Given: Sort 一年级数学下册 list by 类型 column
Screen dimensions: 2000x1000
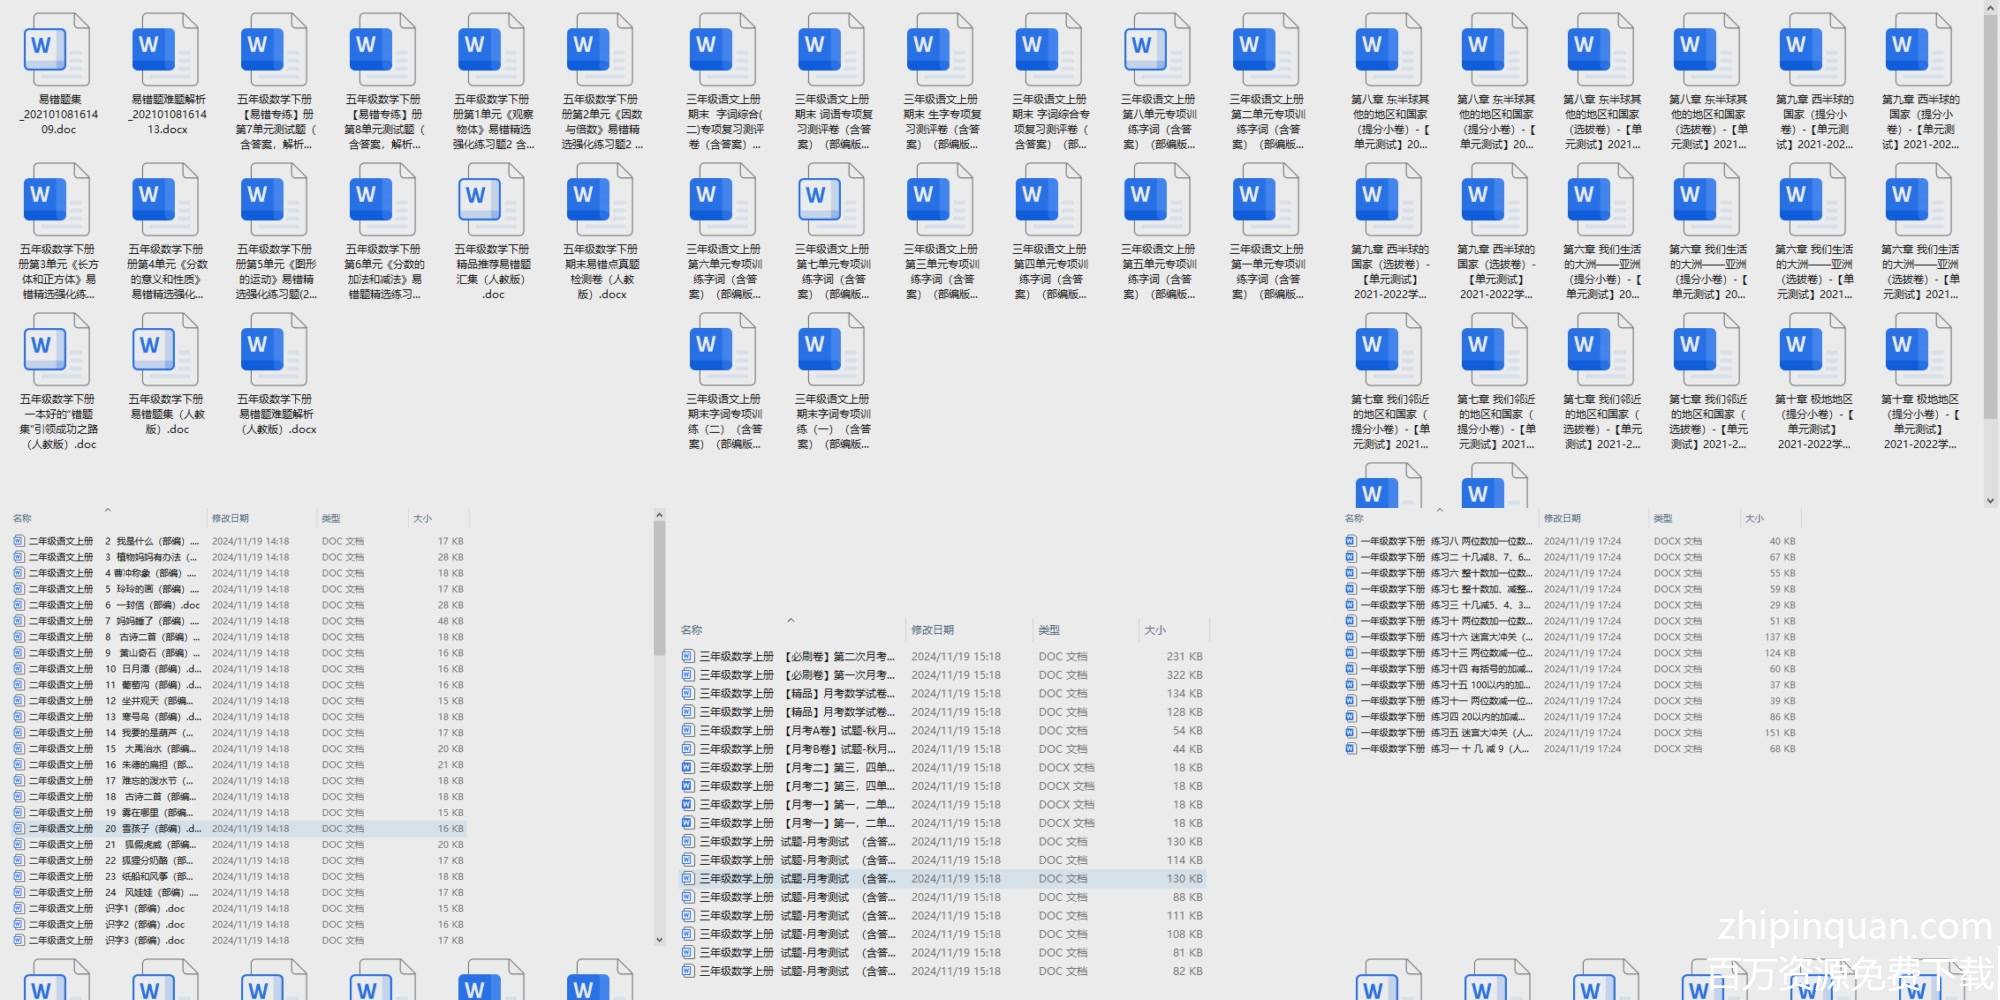Looking at the screenshot, I should click(x=1663, y=518).
